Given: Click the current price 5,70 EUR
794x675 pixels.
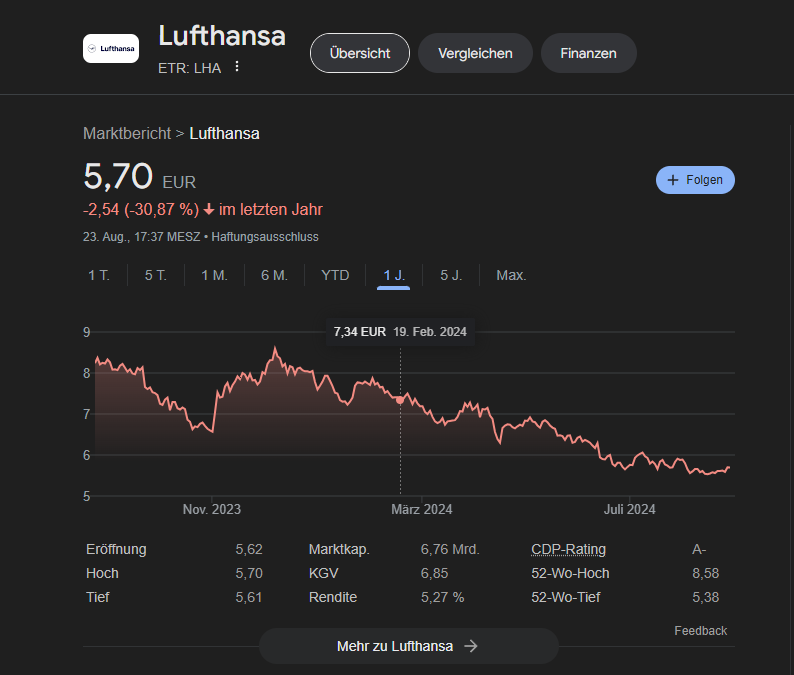Looking at the screenshot, I should pos(139,177).
